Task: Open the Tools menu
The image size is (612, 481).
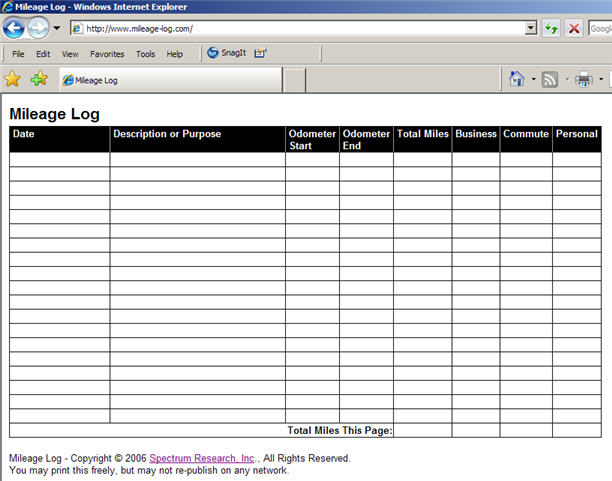Action: point(146,54)
